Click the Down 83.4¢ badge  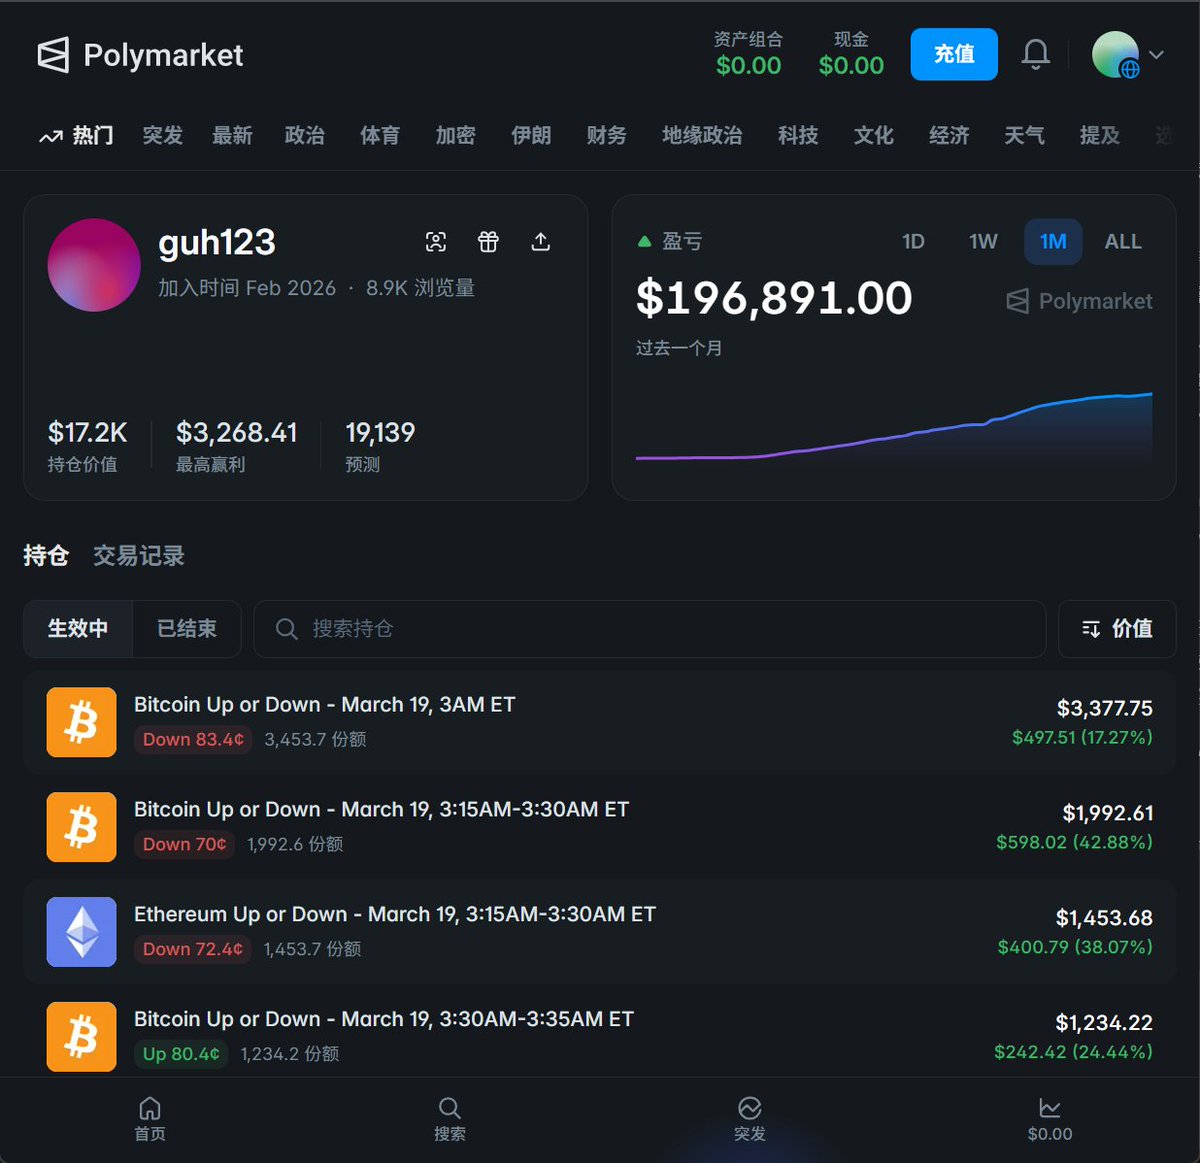[x=193, y=739]
